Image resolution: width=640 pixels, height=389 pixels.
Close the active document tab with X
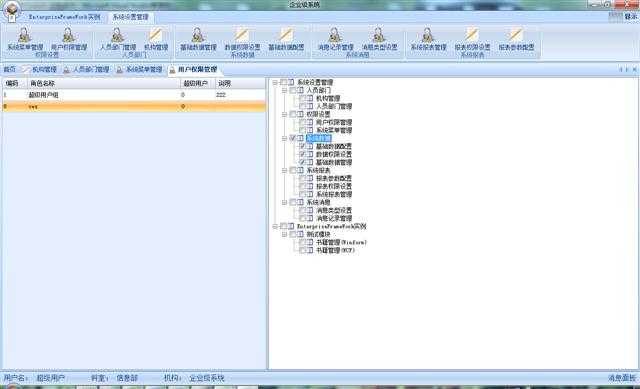635,70
